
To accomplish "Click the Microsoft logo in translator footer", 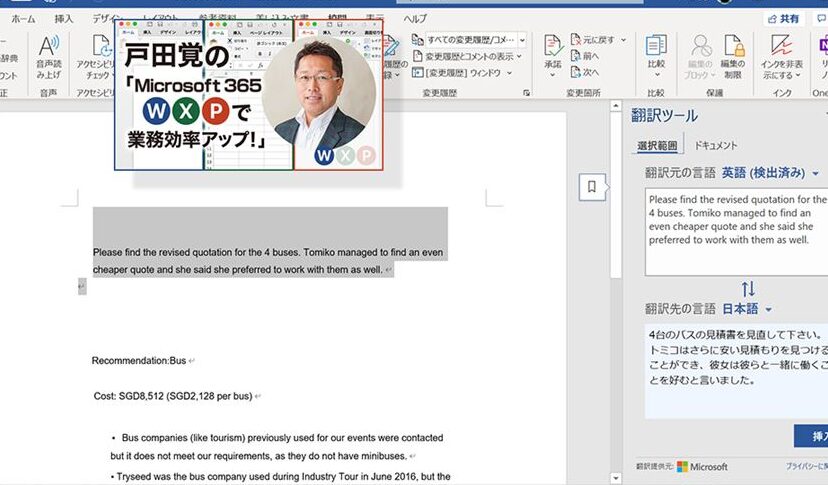I will tap(682, 467).
